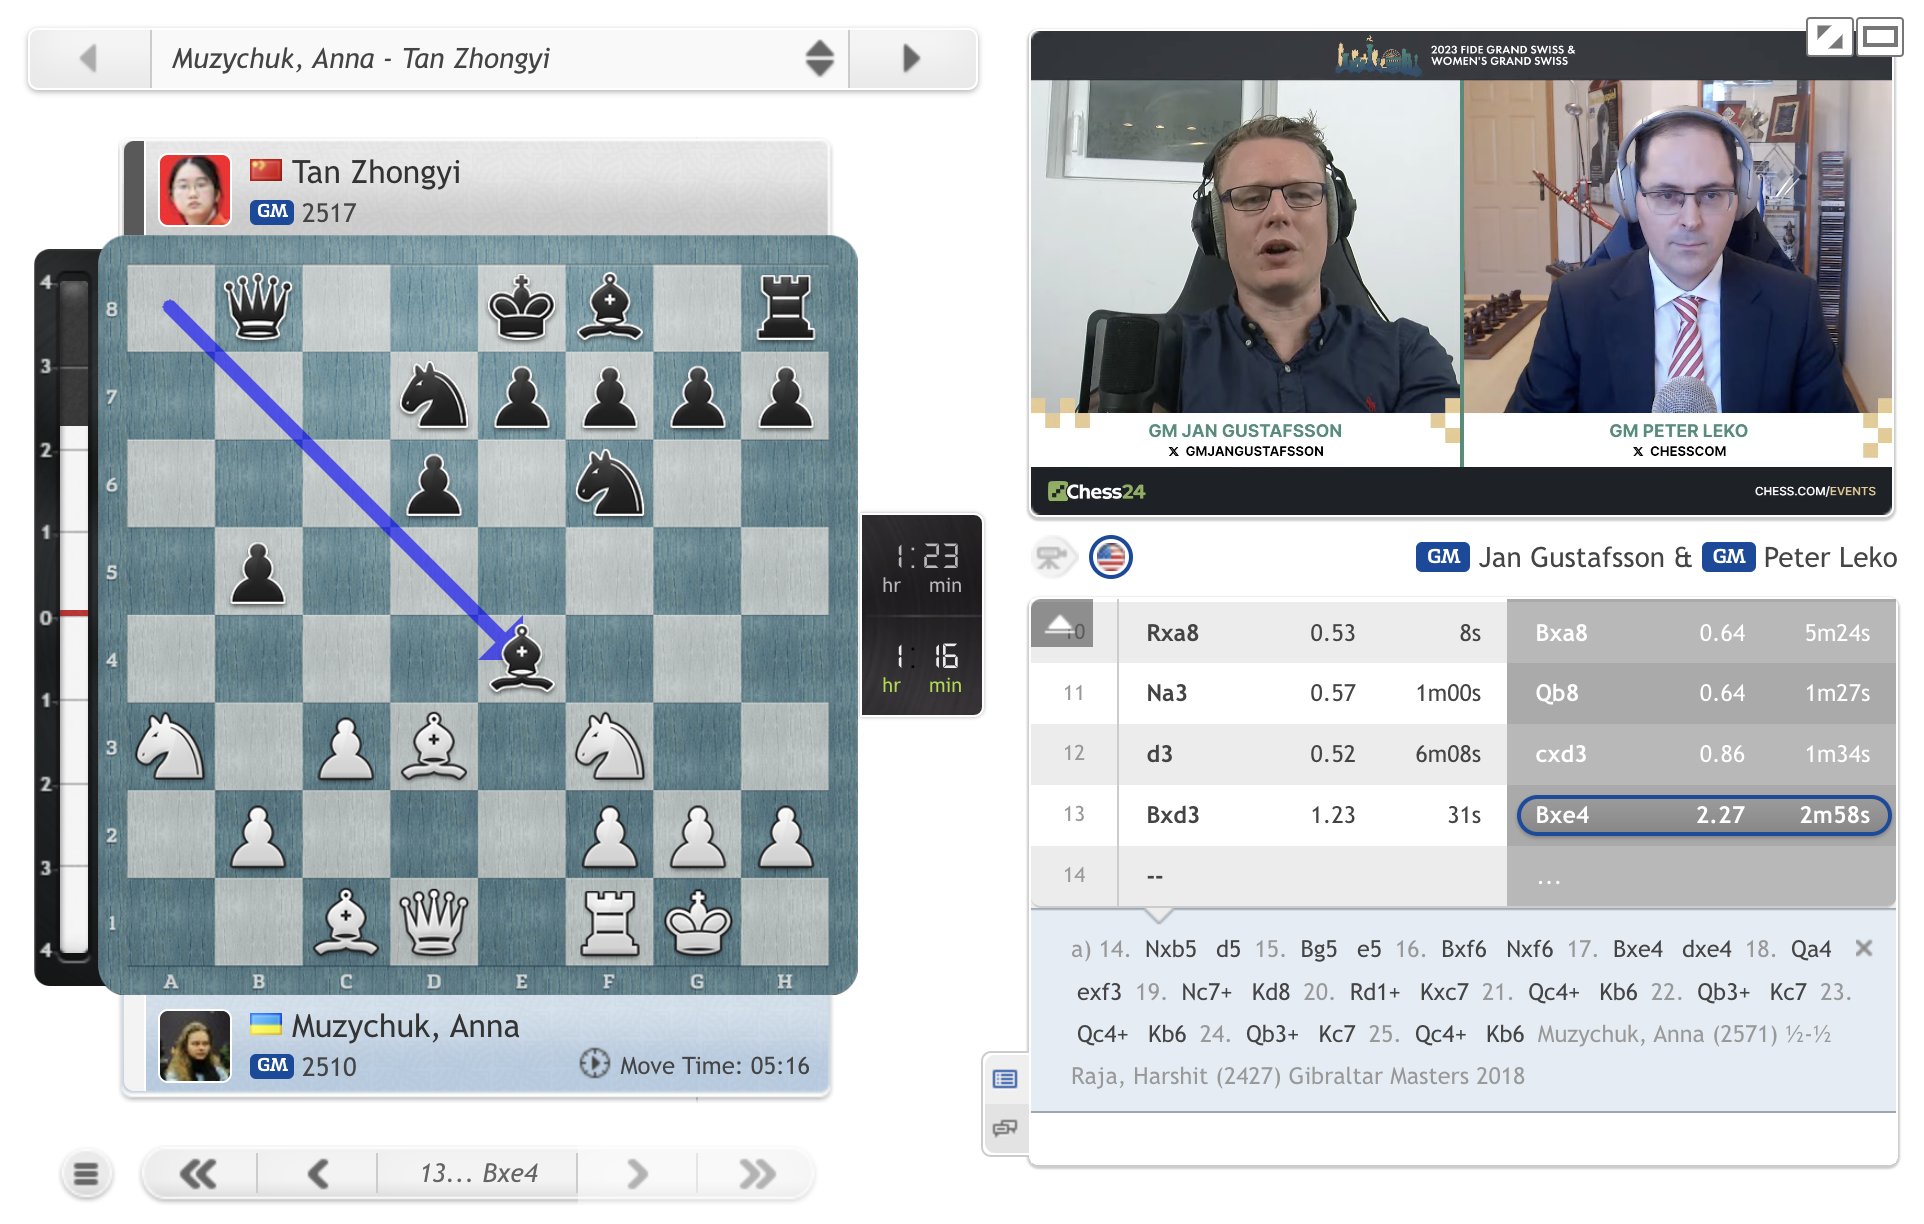
Task: Jump to first move with double-left arrows
Action: (x=198, y=1173)
